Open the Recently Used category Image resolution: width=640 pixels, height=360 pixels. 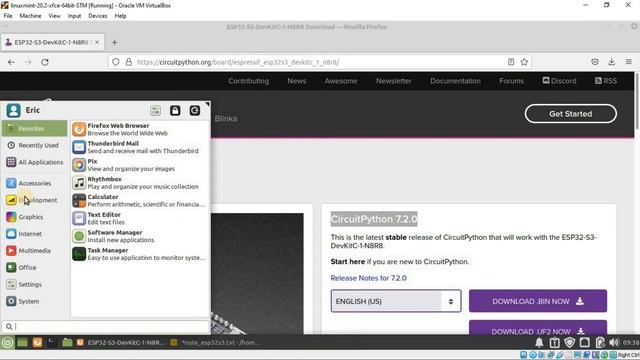(x=35, y=145)
